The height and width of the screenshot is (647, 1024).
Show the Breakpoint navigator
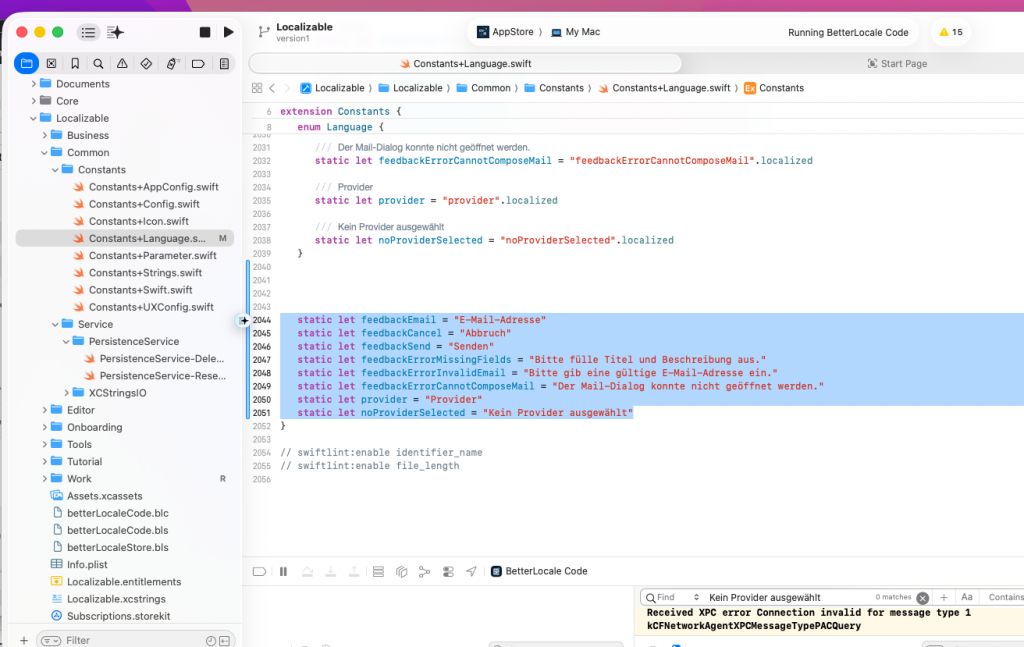(198, 64)
